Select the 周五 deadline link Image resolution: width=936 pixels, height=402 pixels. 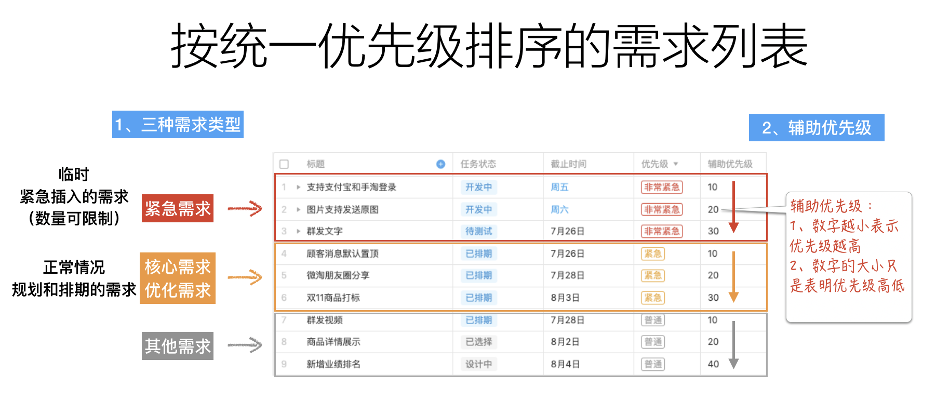559,187
